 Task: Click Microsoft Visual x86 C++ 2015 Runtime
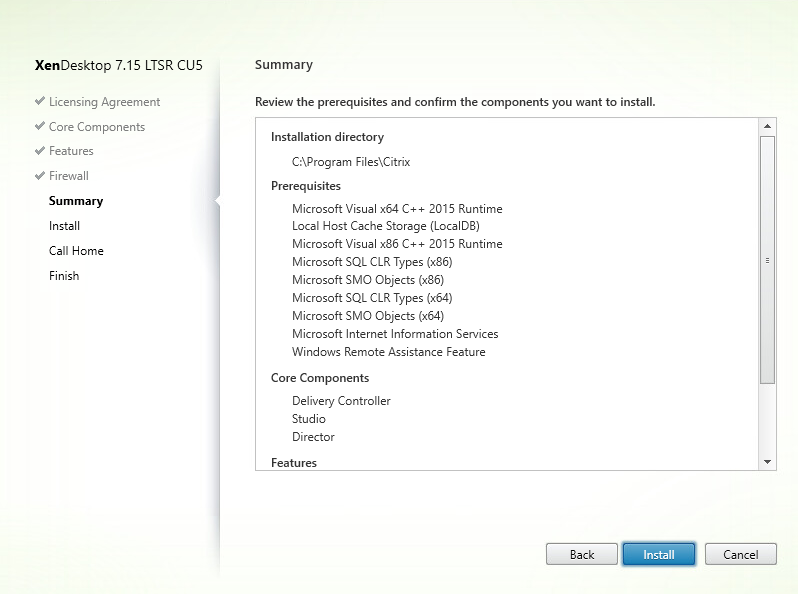pos(397,244)
